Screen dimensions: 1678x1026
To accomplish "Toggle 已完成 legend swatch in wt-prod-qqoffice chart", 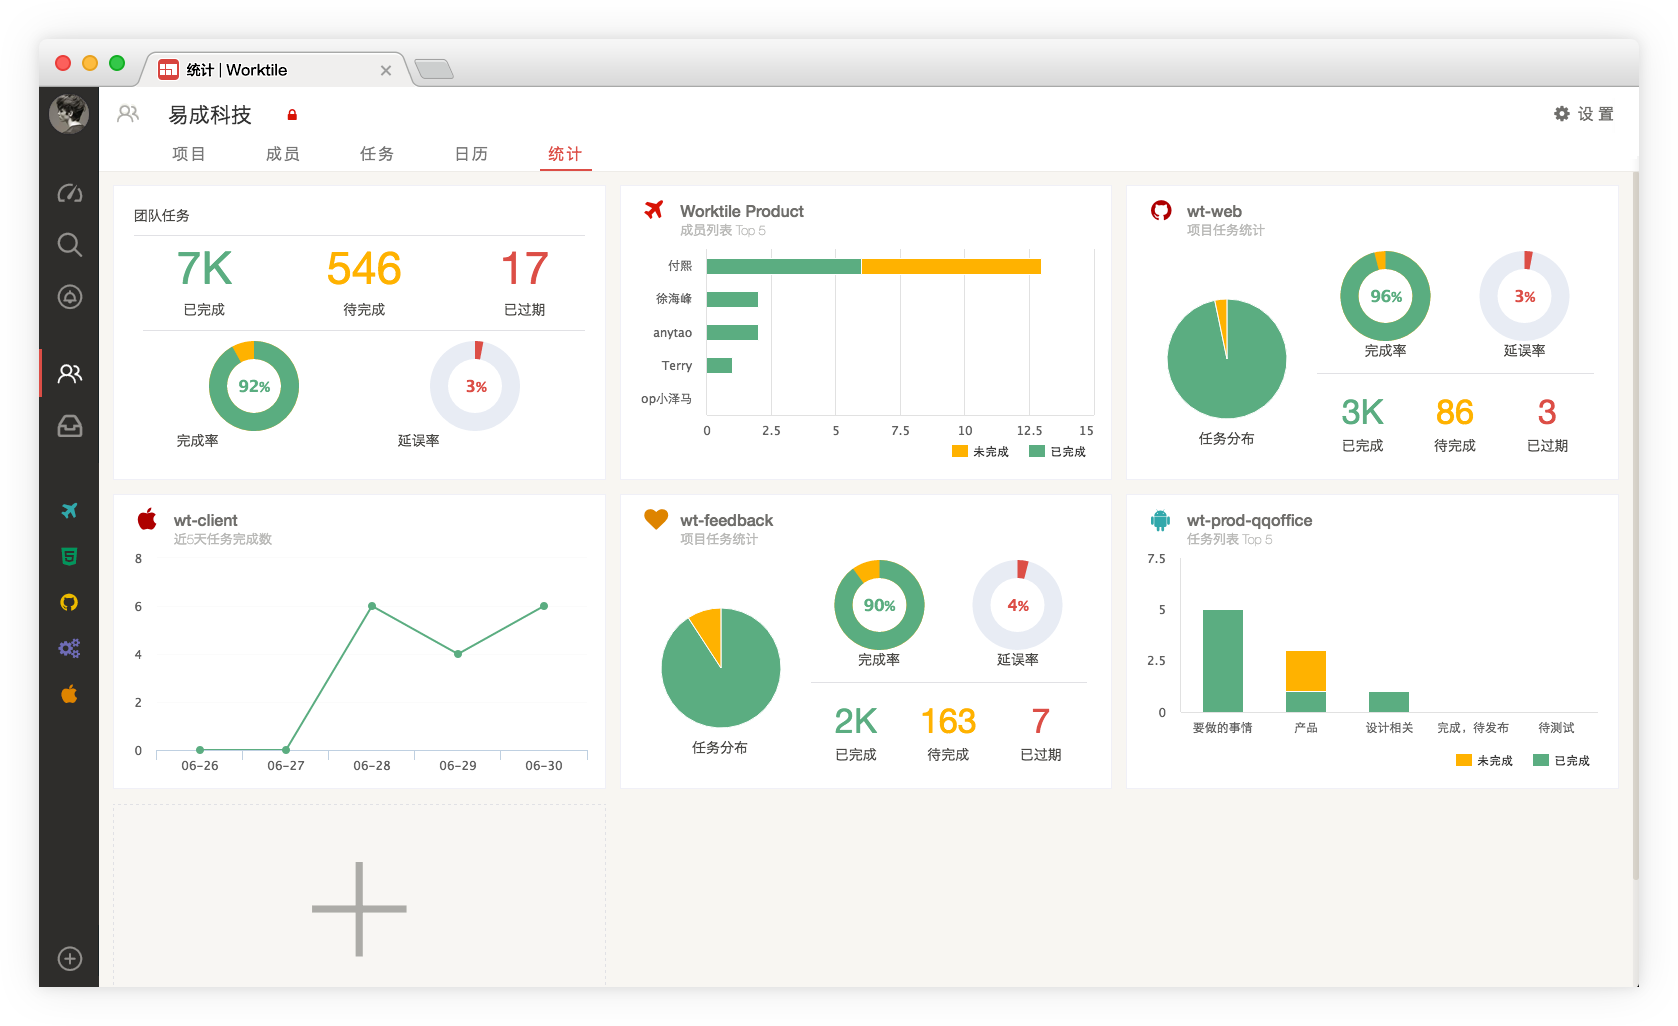I will tap(1541, 760).
